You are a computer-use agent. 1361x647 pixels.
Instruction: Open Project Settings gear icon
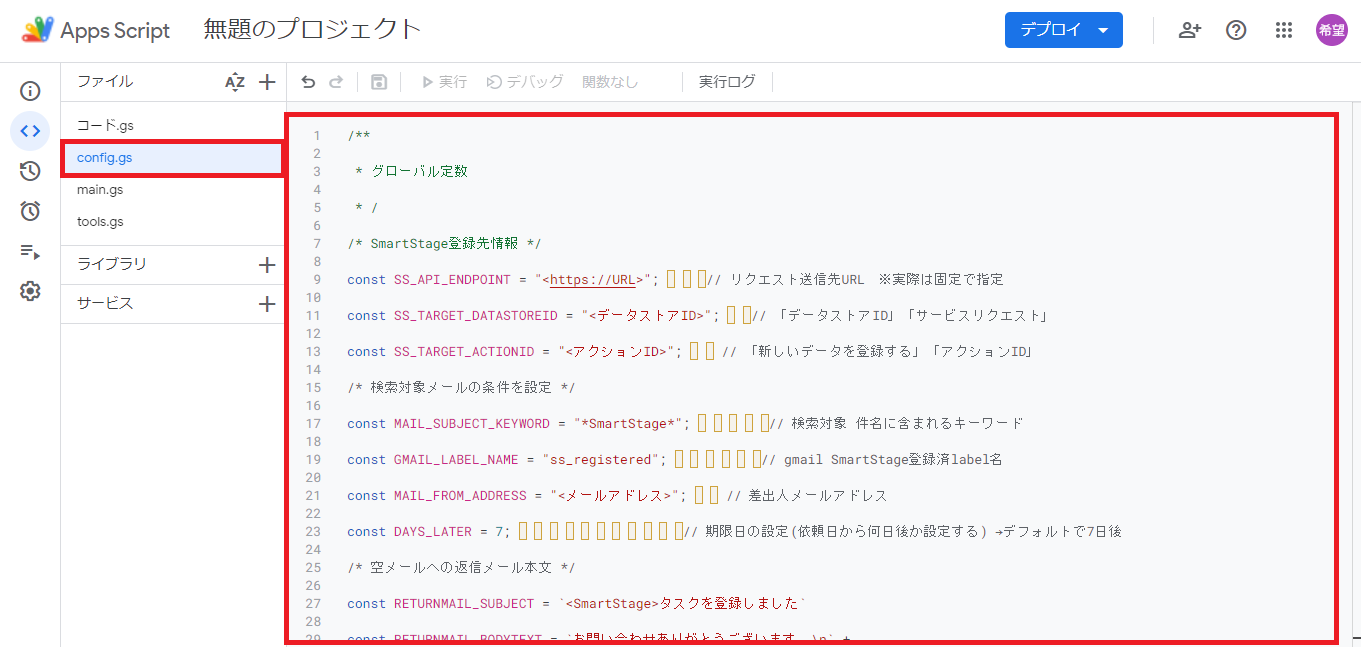pyautogui.click(x=30, y=291)
